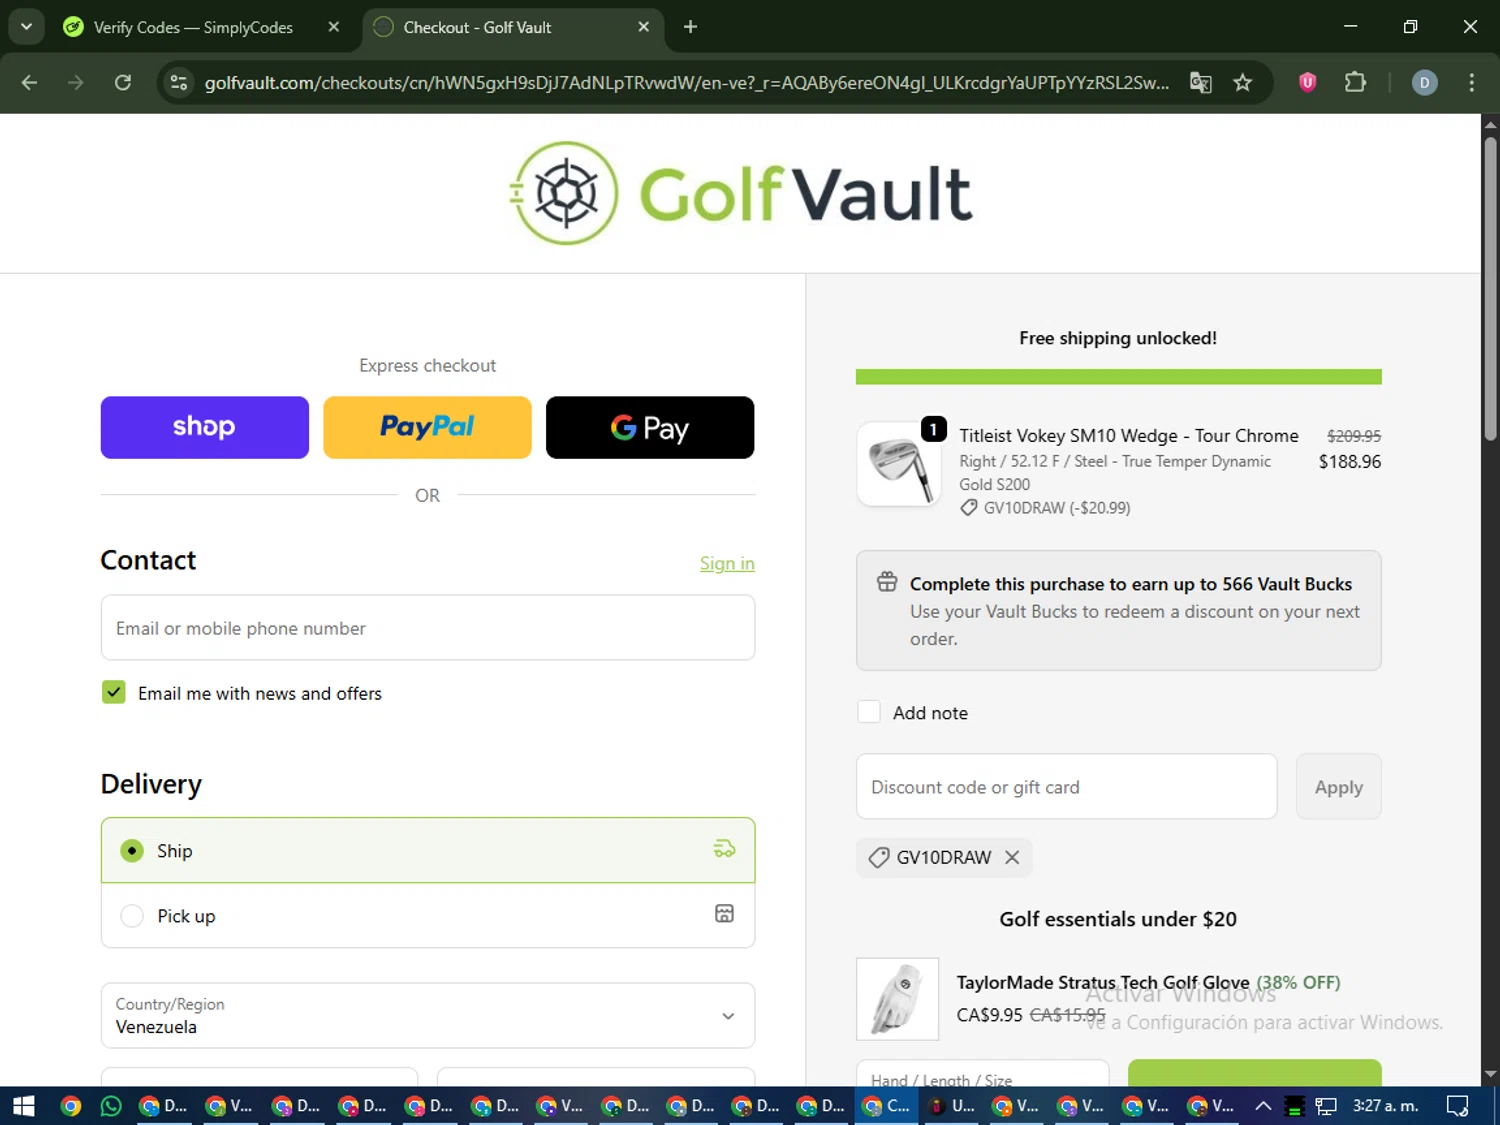Screen dimensions: 1500x1125
Task: Open the Hand / Length / Size dropdown
Action: 982,1074
